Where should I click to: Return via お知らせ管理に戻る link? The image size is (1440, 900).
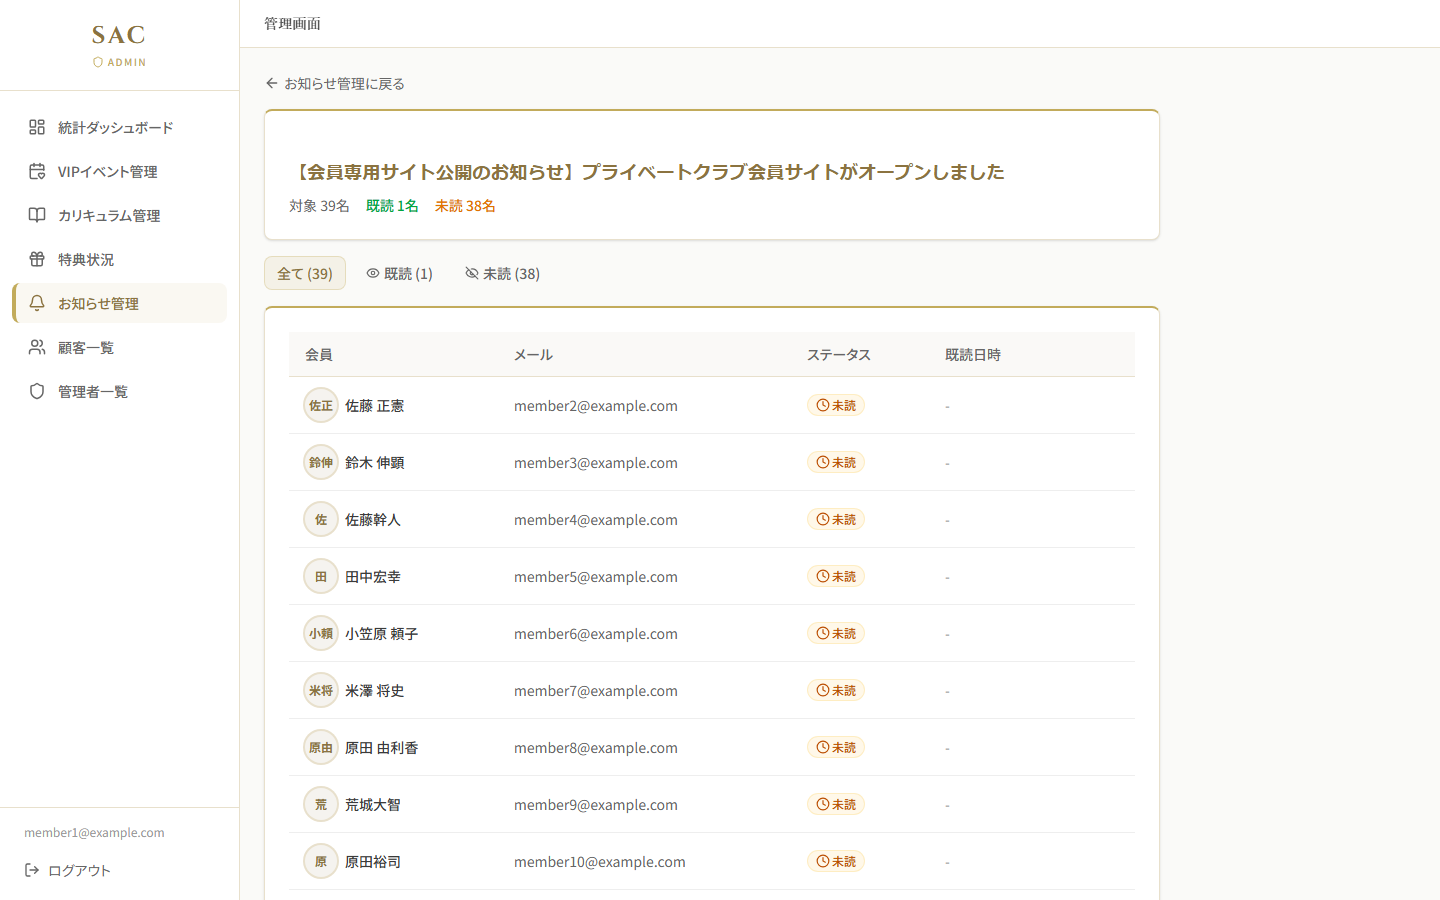335,83
